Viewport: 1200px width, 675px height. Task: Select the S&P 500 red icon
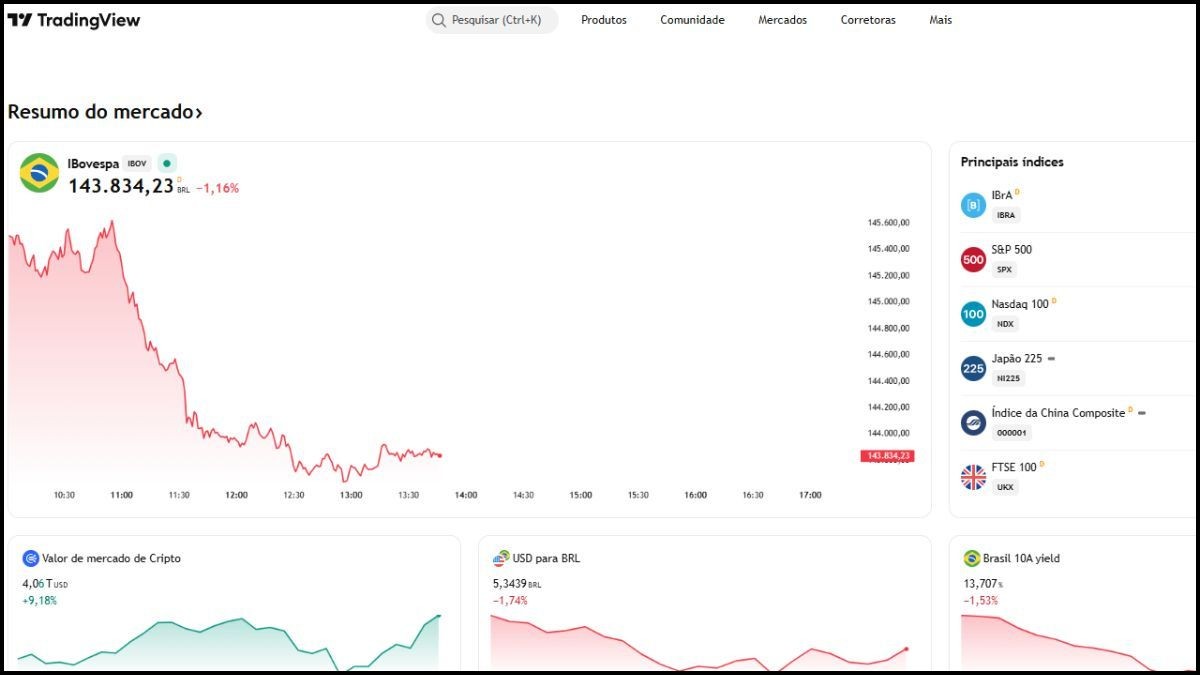(x=973, y=260)
